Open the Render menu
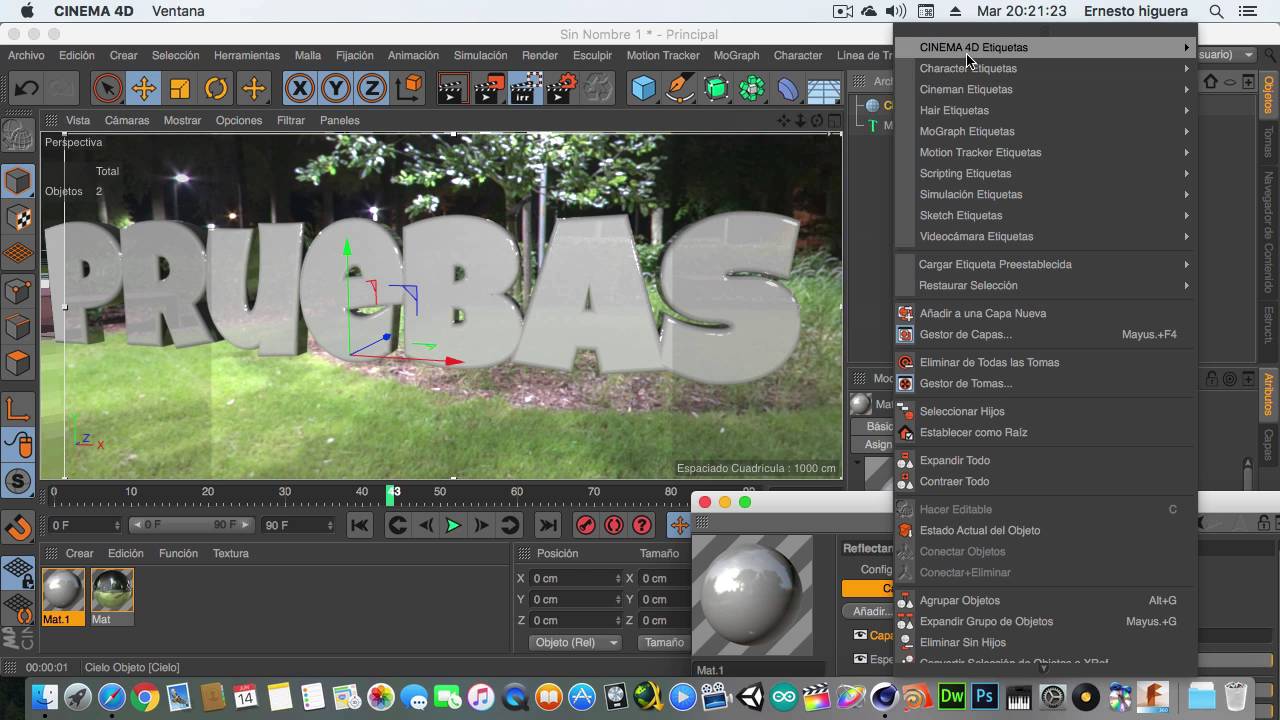The image size is (1280, 720). [x=540, y=55]
